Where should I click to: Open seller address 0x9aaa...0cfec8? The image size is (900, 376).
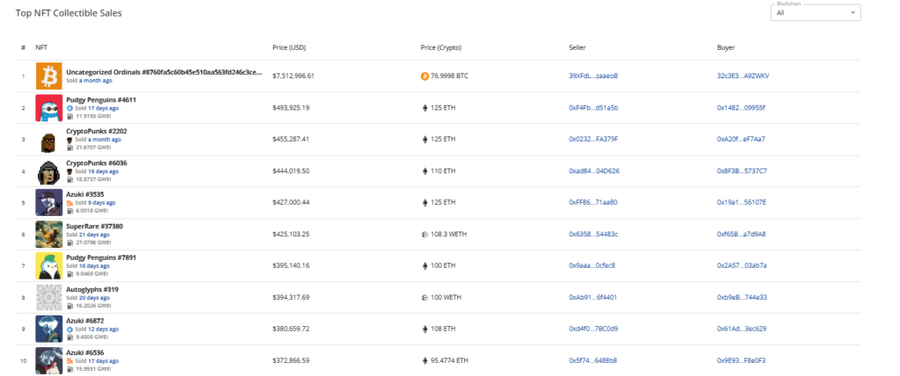point(592,265)
